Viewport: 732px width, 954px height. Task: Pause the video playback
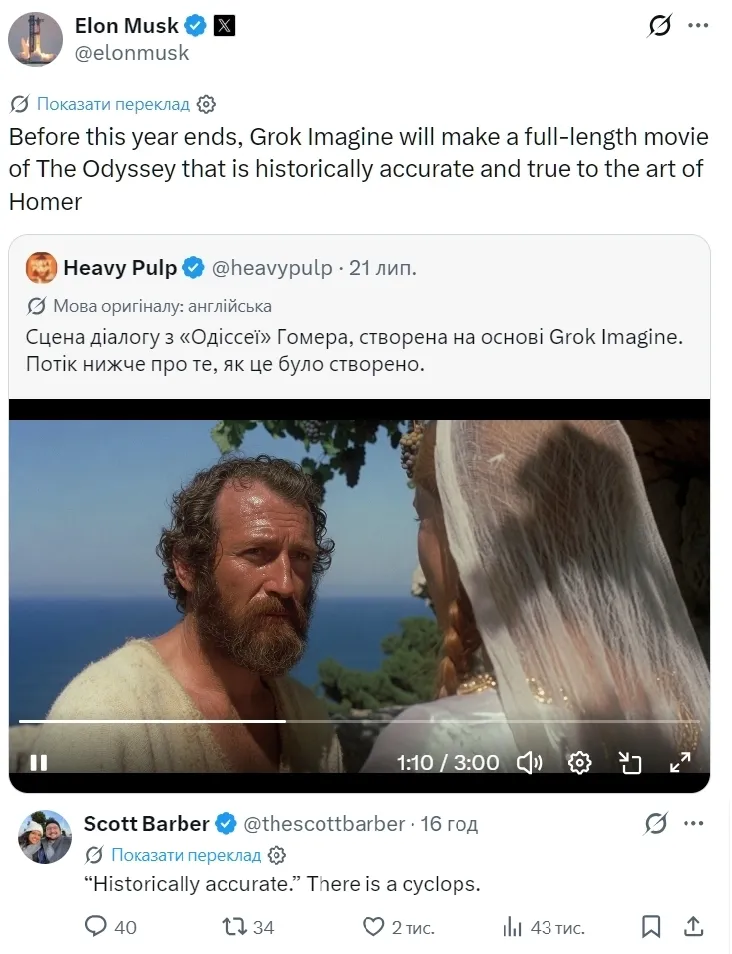coord(39,762)
